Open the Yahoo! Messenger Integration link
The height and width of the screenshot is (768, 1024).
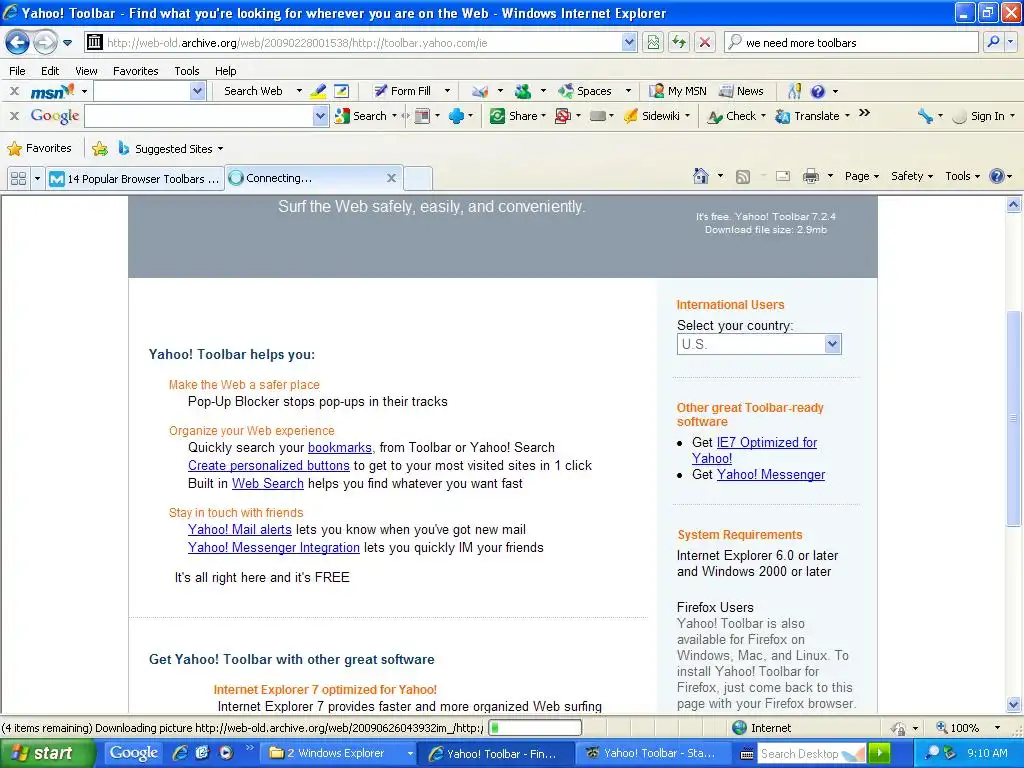point(274,547)
